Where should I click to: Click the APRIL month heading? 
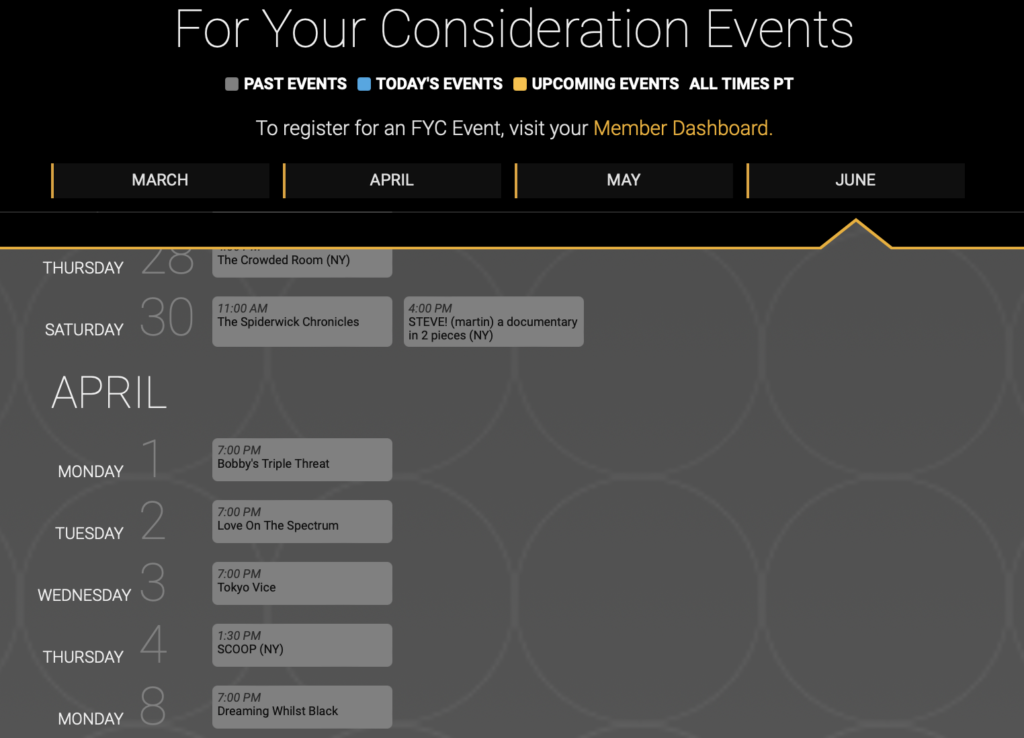point(109,393)
